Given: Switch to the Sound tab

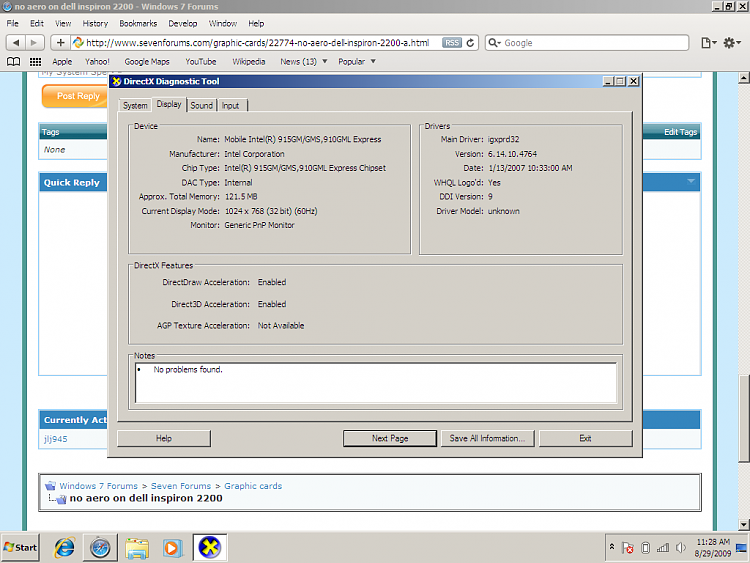Looking at the screenshot, I should click(201, 105).
